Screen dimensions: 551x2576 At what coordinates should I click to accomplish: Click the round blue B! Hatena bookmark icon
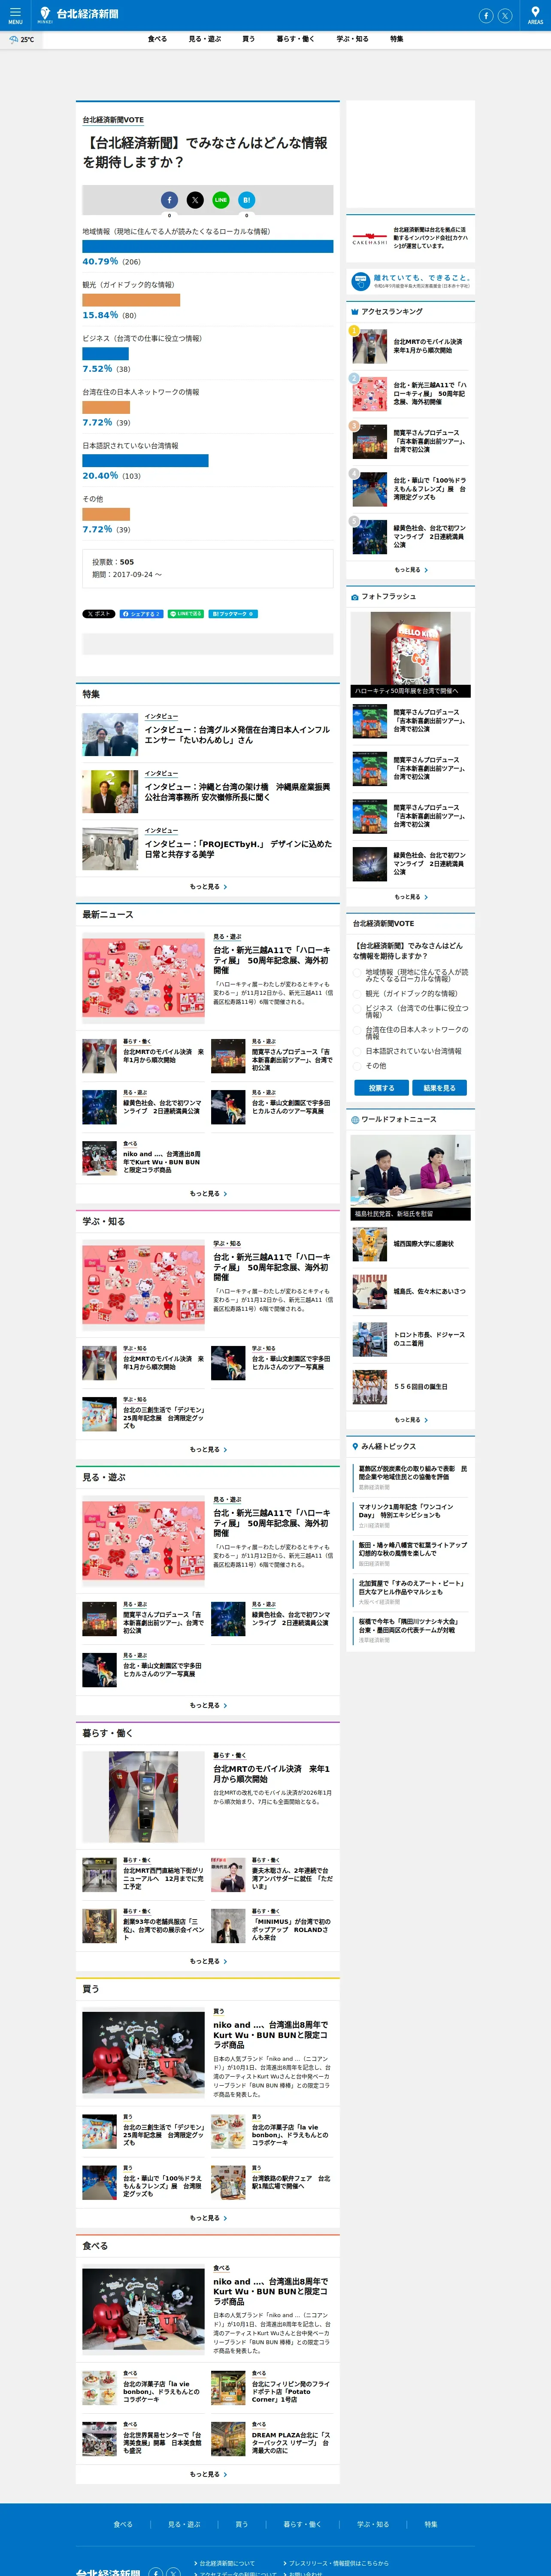[x=247, y=200]
